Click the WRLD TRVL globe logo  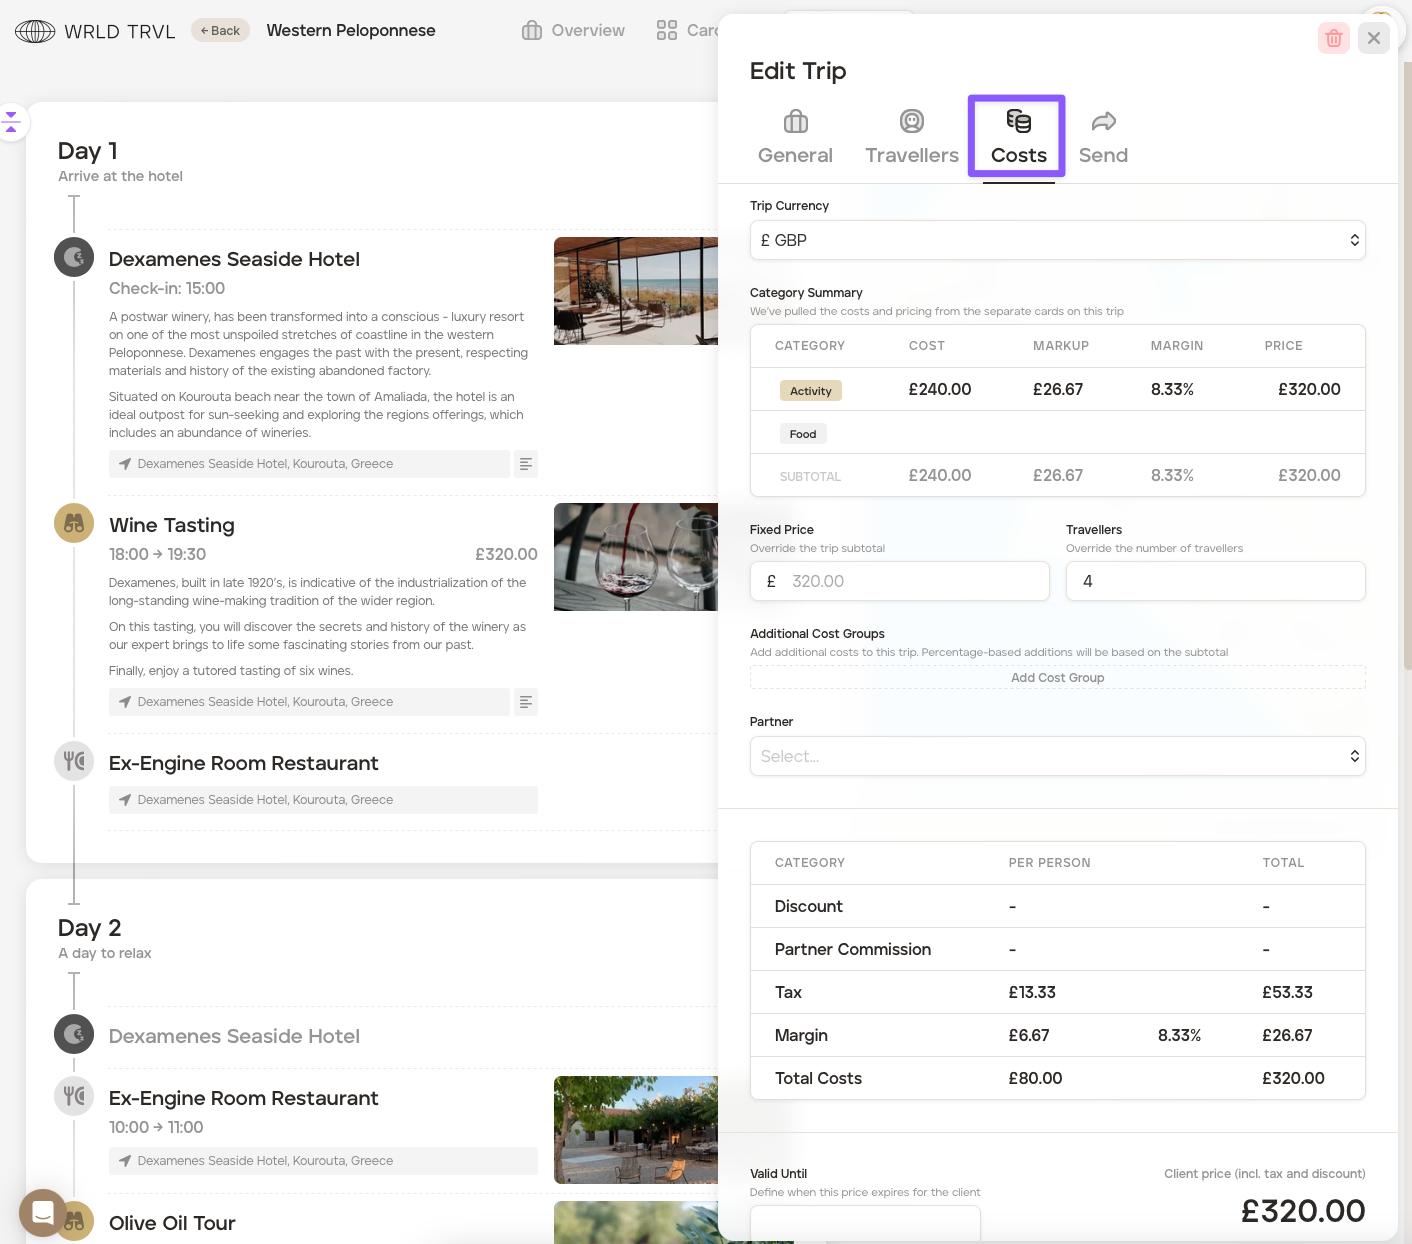click(x=35, y=31)
